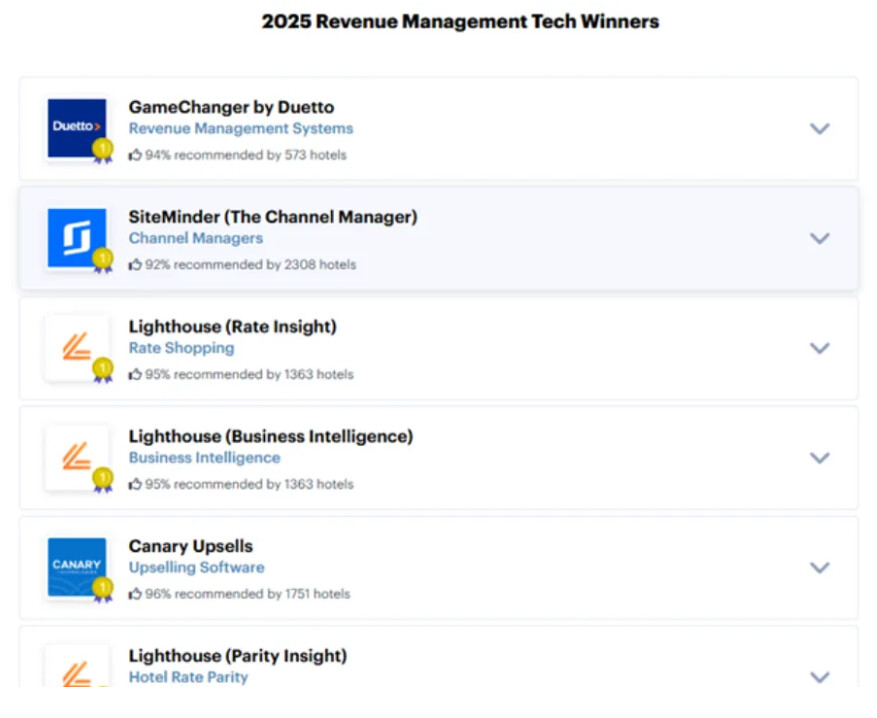Click the SiteMinder logo icon

77,238
